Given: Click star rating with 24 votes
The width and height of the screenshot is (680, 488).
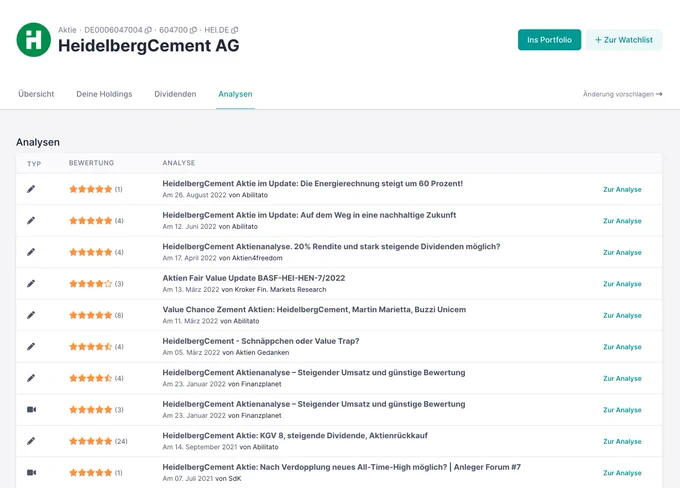Looking at the screenshot, I should click(91, 441).
